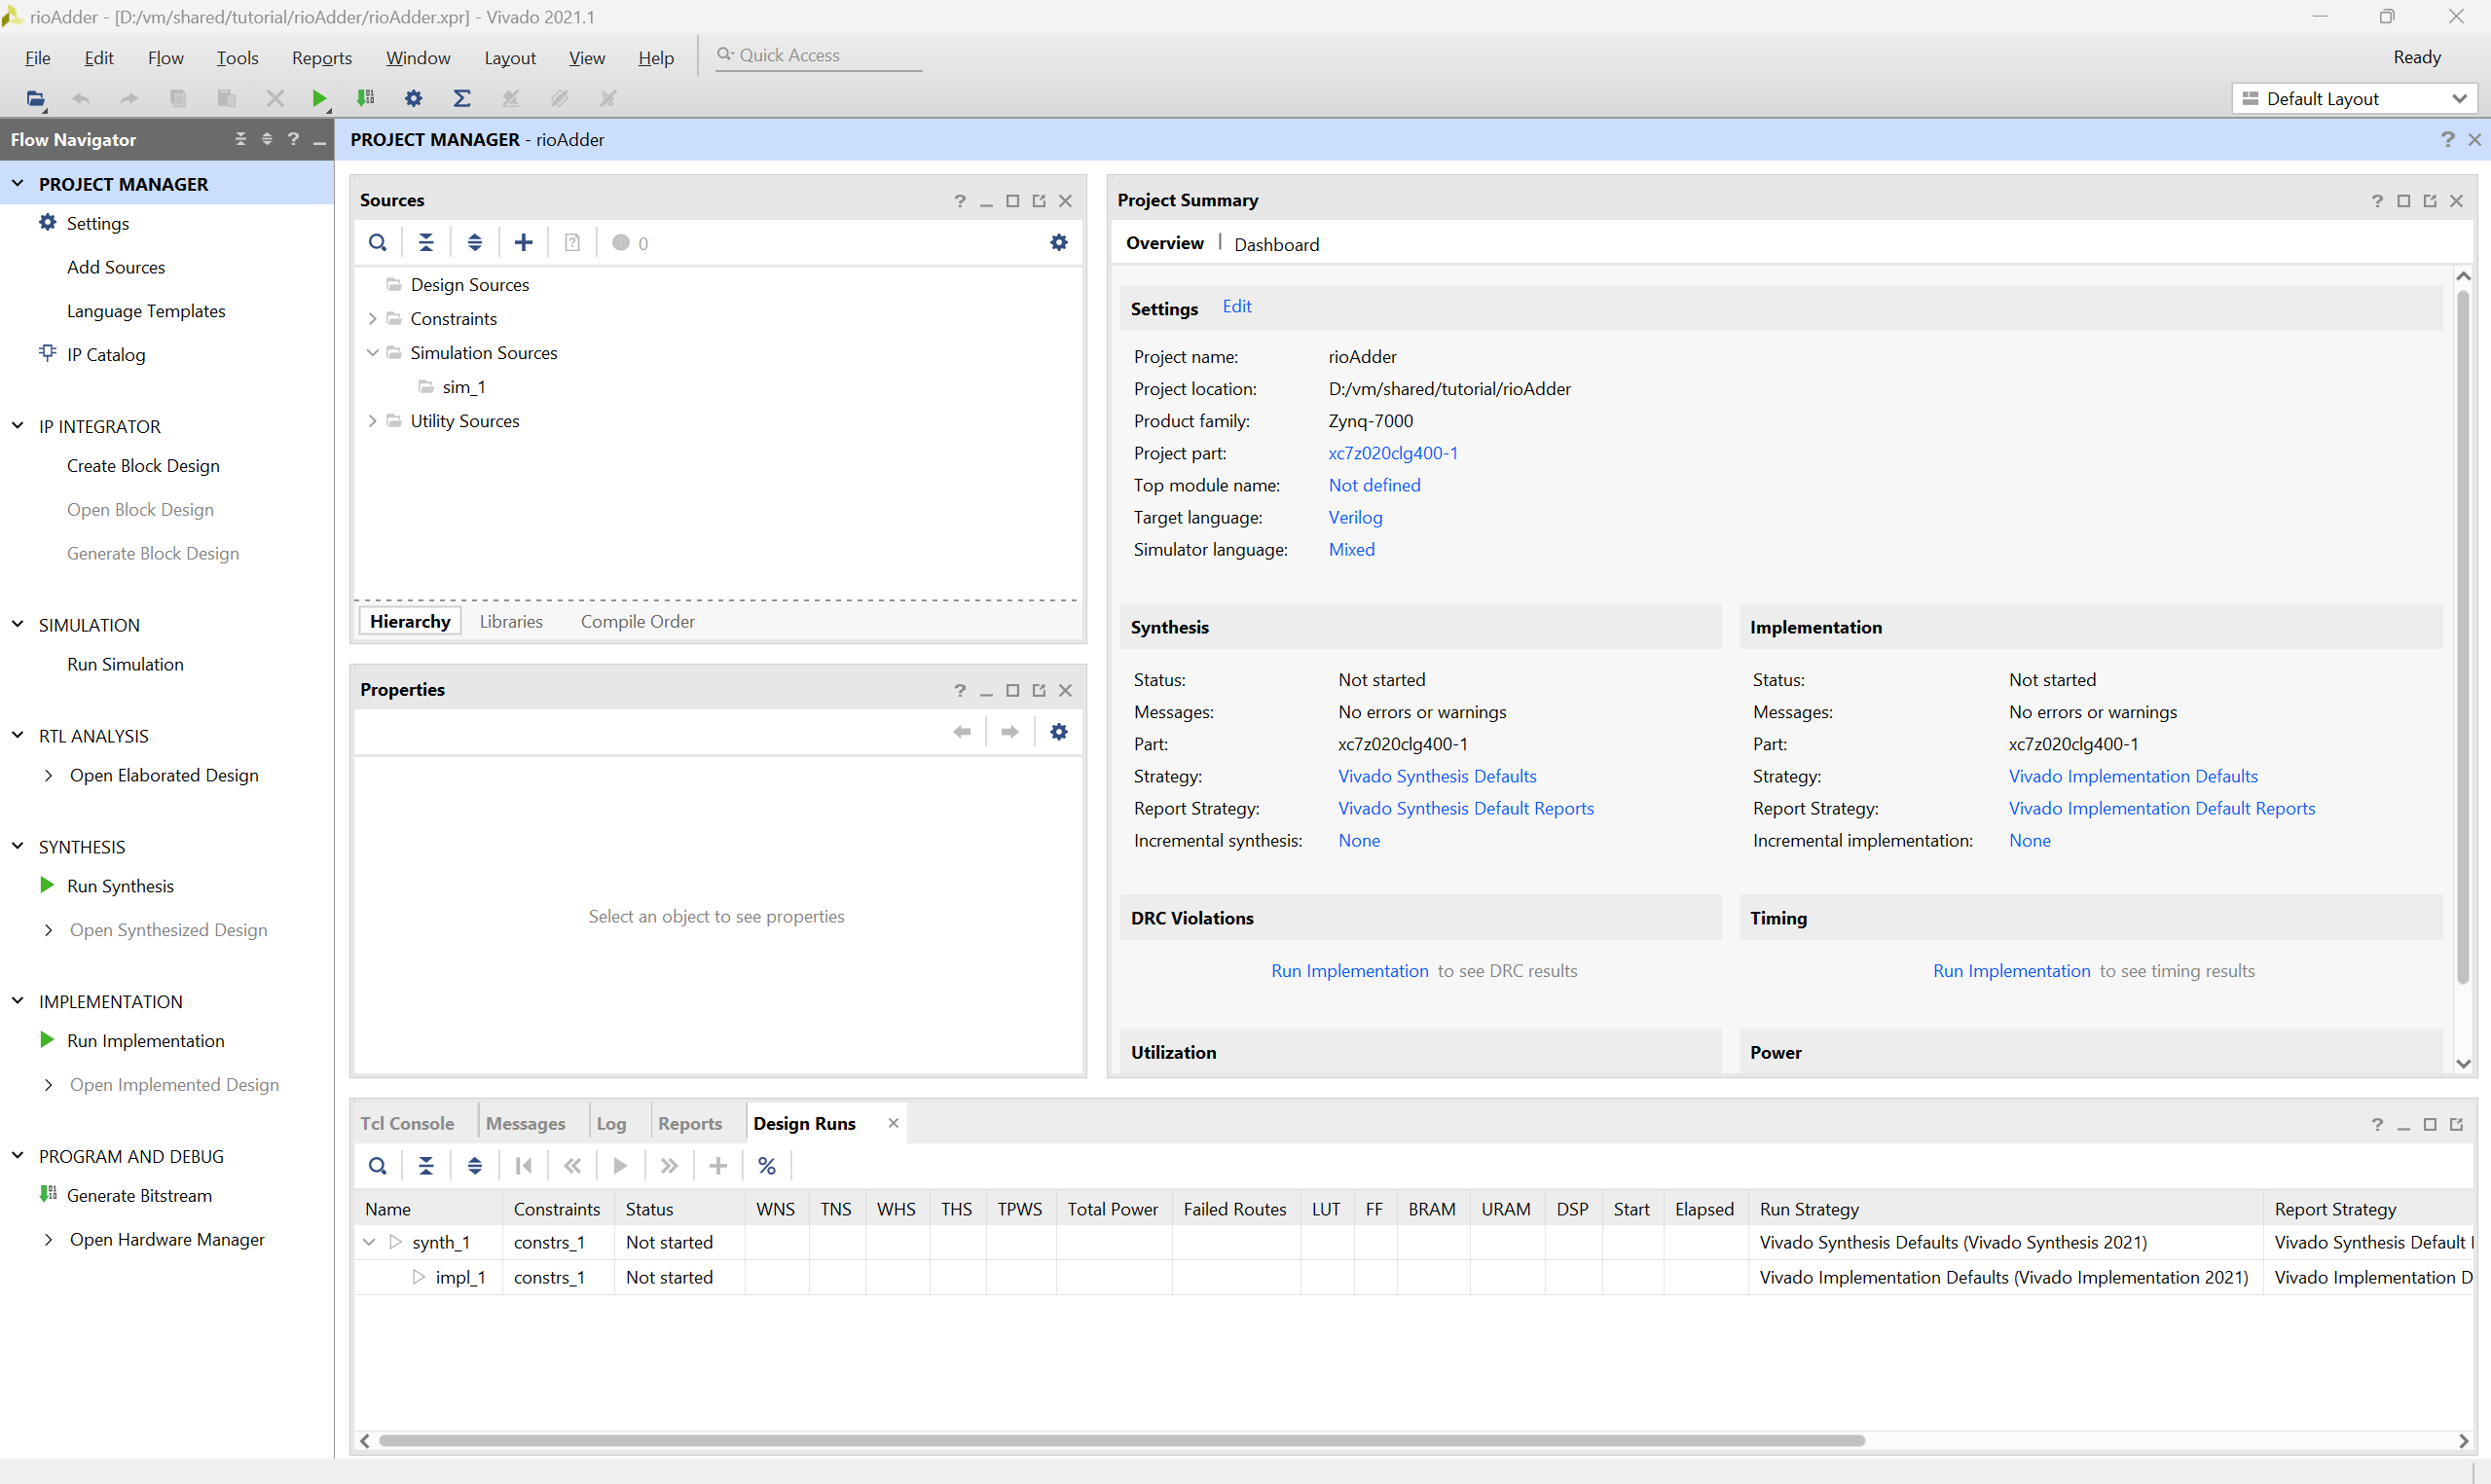Image resolution: width=2491 pixels, height=1484 pixels.
Task: Search in Sources panel magnifier icon
Action: coord(377,243)
